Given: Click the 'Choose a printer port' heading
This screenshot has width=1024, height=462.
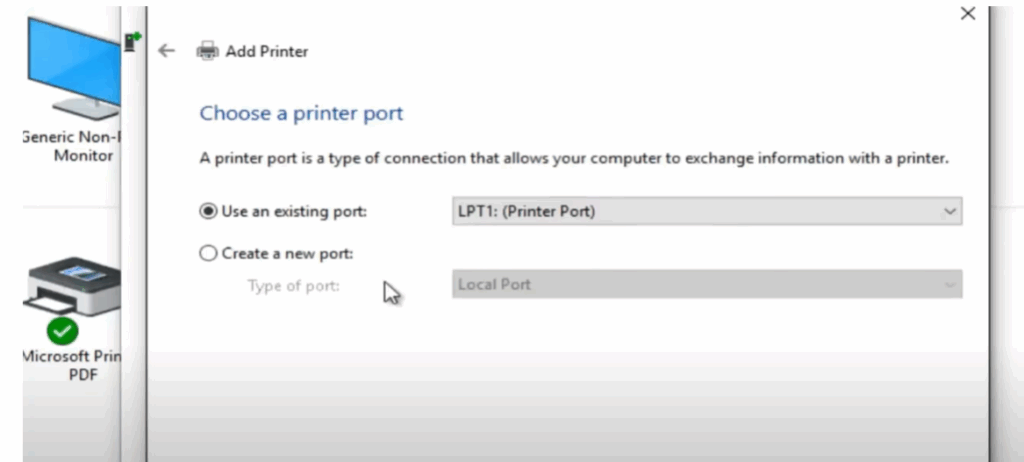Looking at the screenshot, I should point(301,113).
